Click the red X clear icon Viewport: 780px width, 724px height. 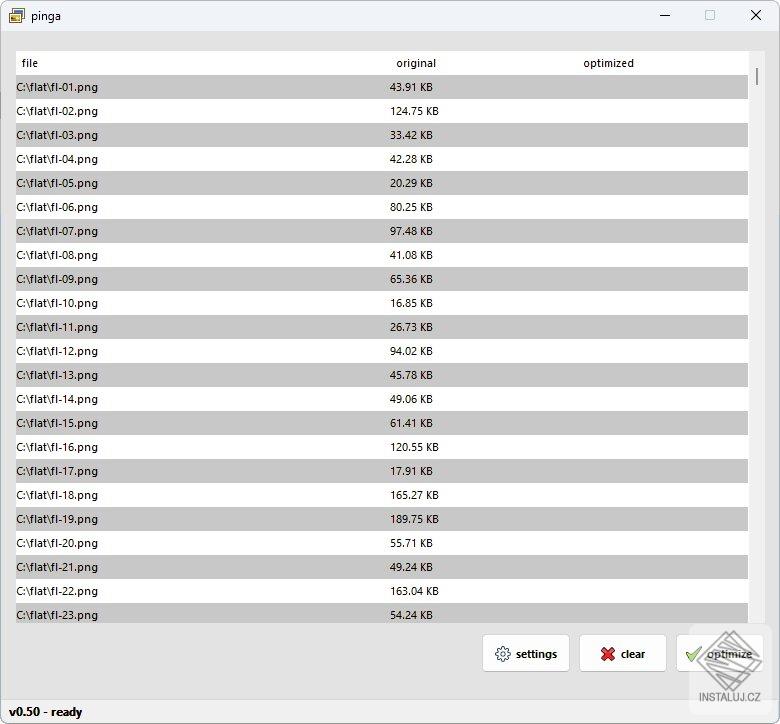607,654
